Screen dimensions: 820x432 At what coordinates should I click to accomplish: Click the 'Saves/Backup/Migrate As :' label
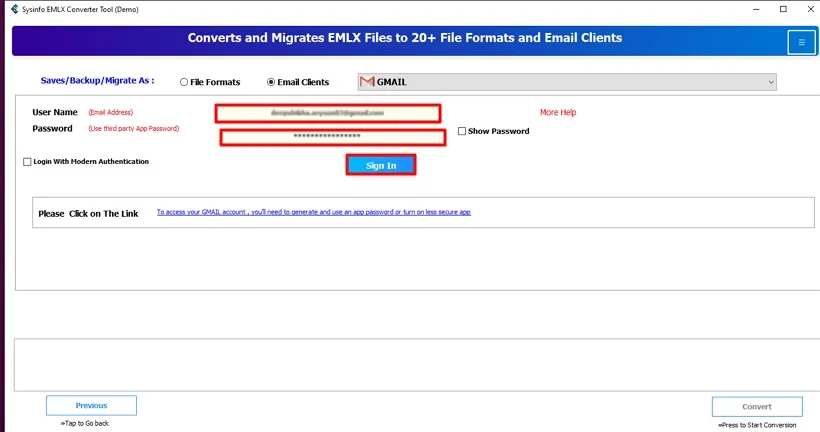97,81
